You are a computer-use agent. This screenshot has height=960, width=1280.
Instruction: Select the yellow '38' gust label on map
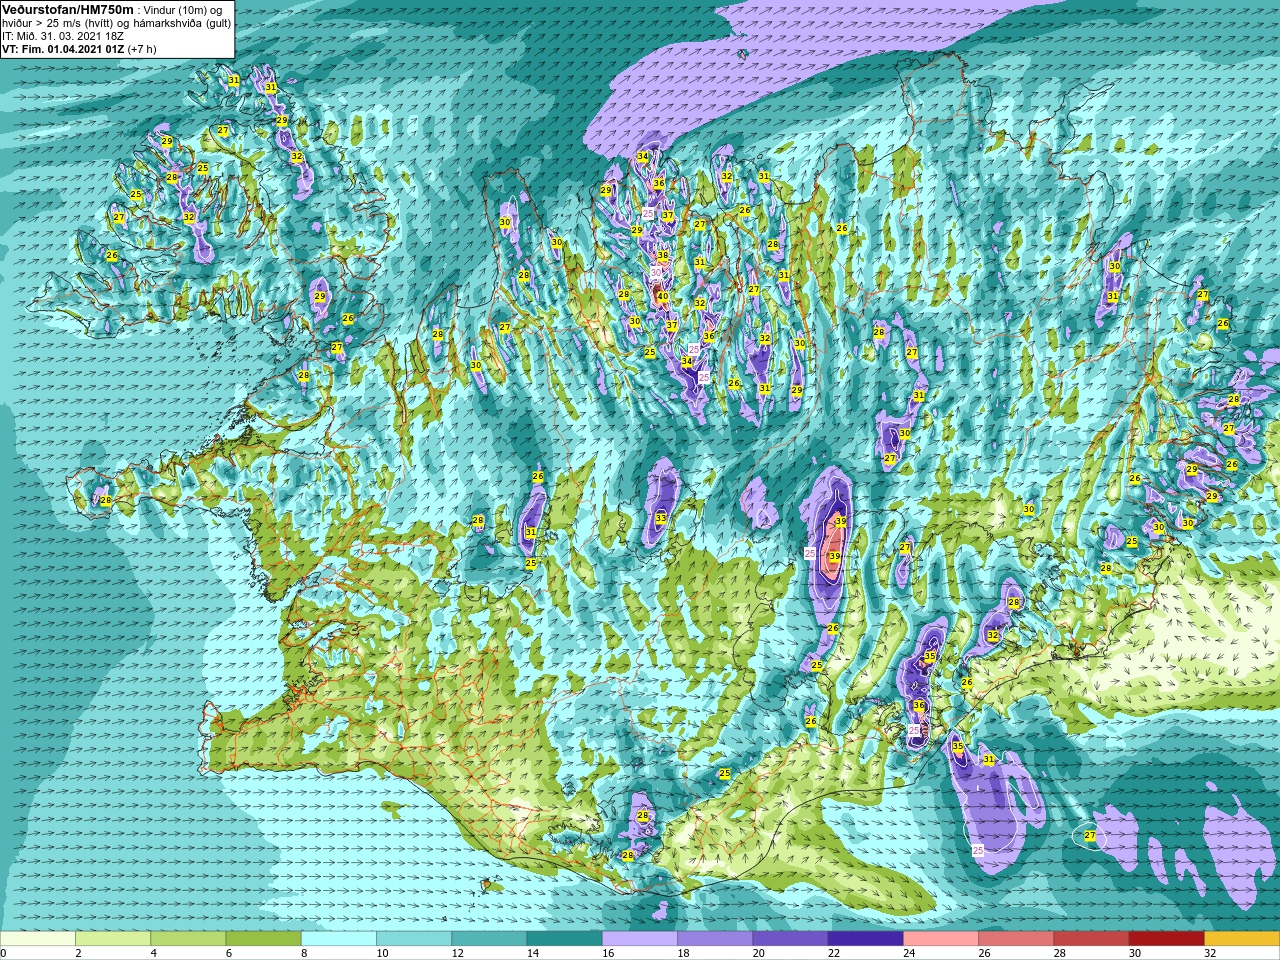(662, 256)
